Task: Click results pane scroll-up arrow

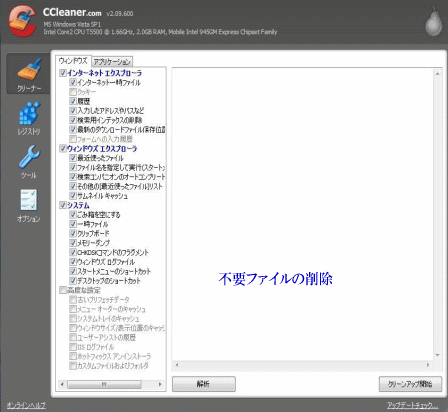Action: click(x=437, y=73)
